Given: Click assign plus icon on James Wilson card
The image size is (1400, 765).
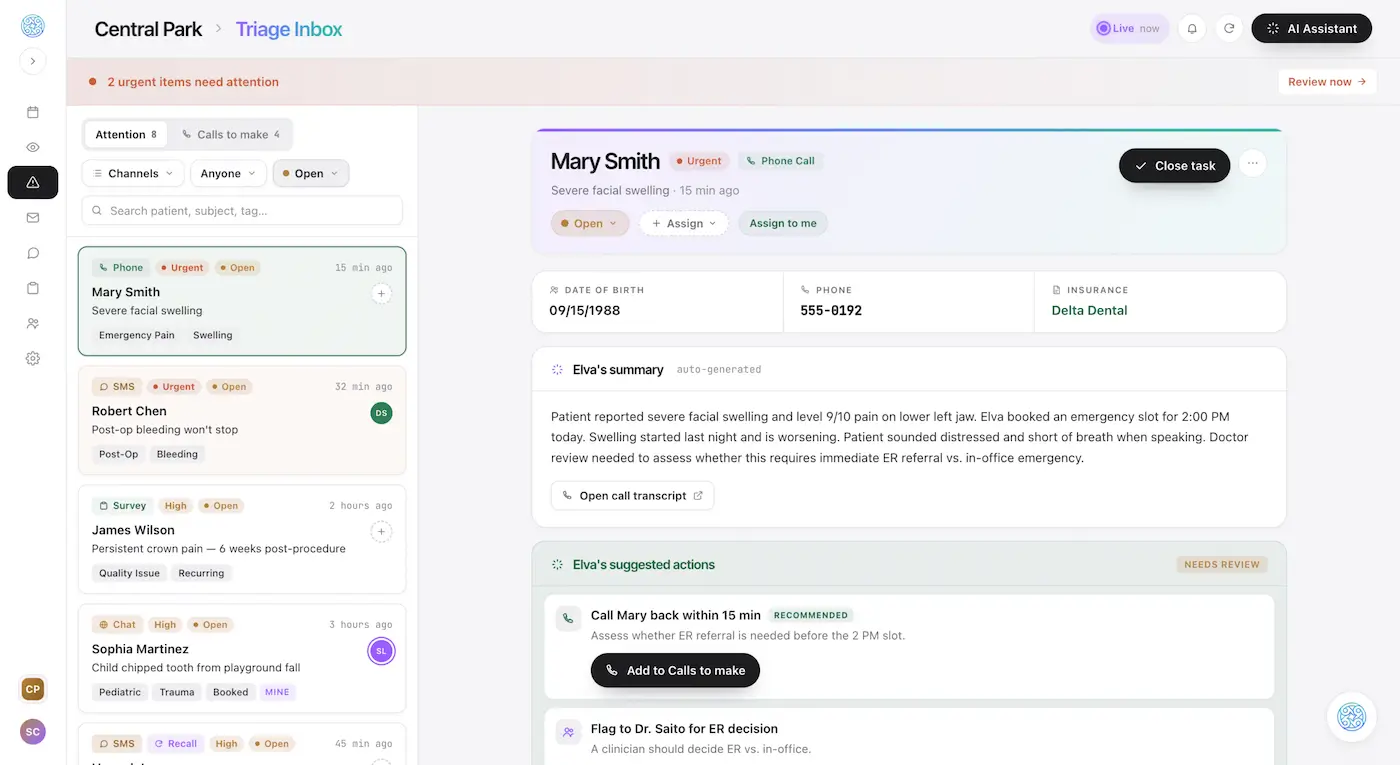Looking at the screenshot, I should (381, 531).
